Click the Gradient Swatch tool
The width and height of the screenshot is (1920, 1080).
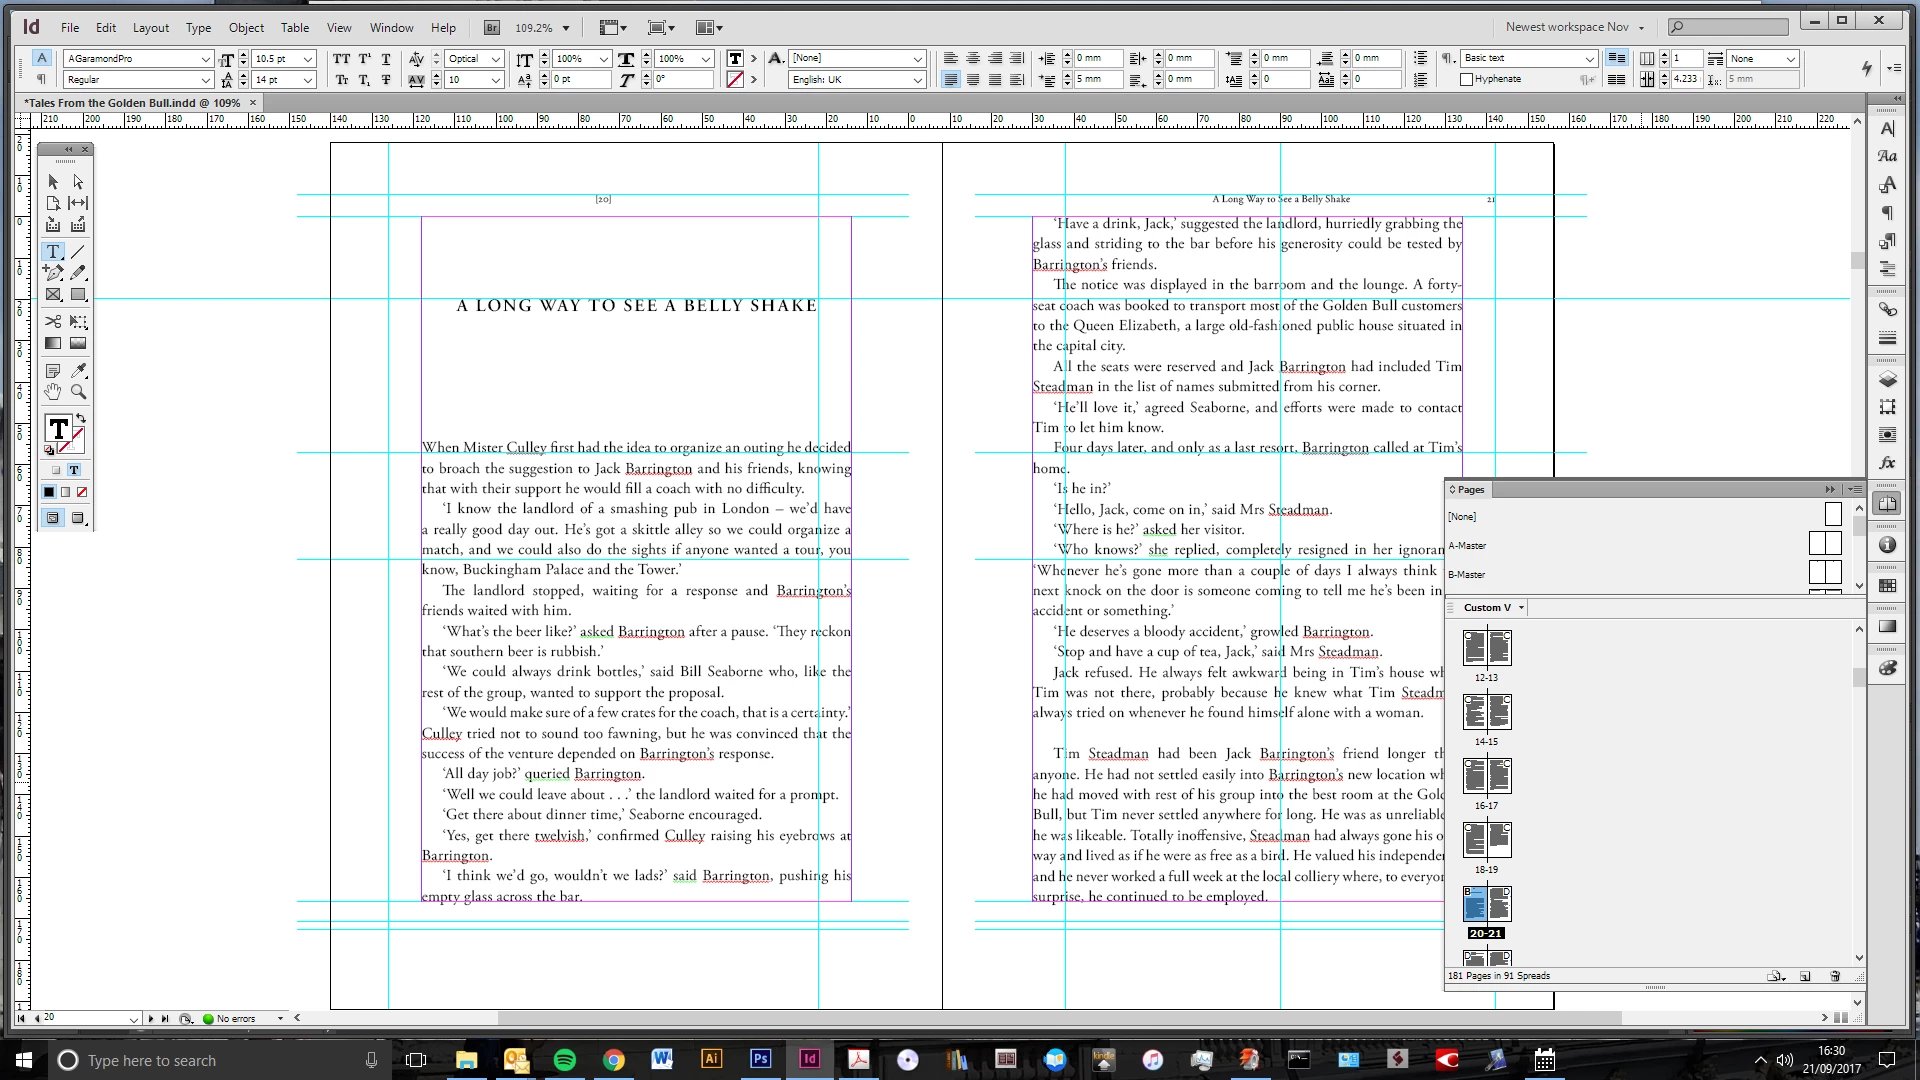53,343
